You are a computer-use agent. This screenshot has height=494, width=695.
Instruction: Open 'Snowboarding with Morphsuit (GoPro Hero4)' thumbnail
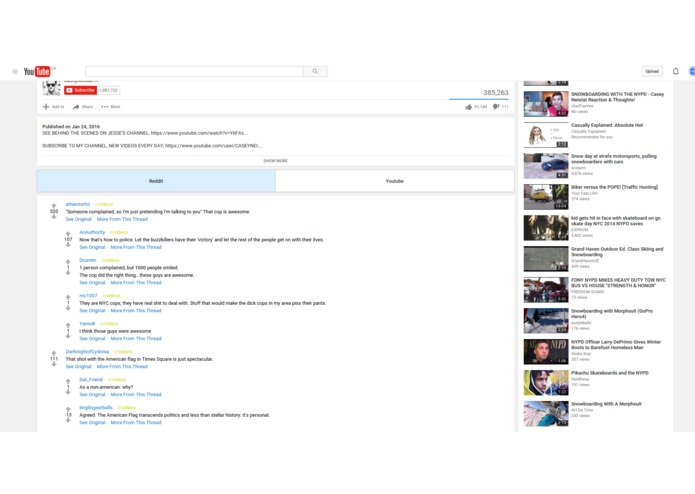[x=546, y=321]
